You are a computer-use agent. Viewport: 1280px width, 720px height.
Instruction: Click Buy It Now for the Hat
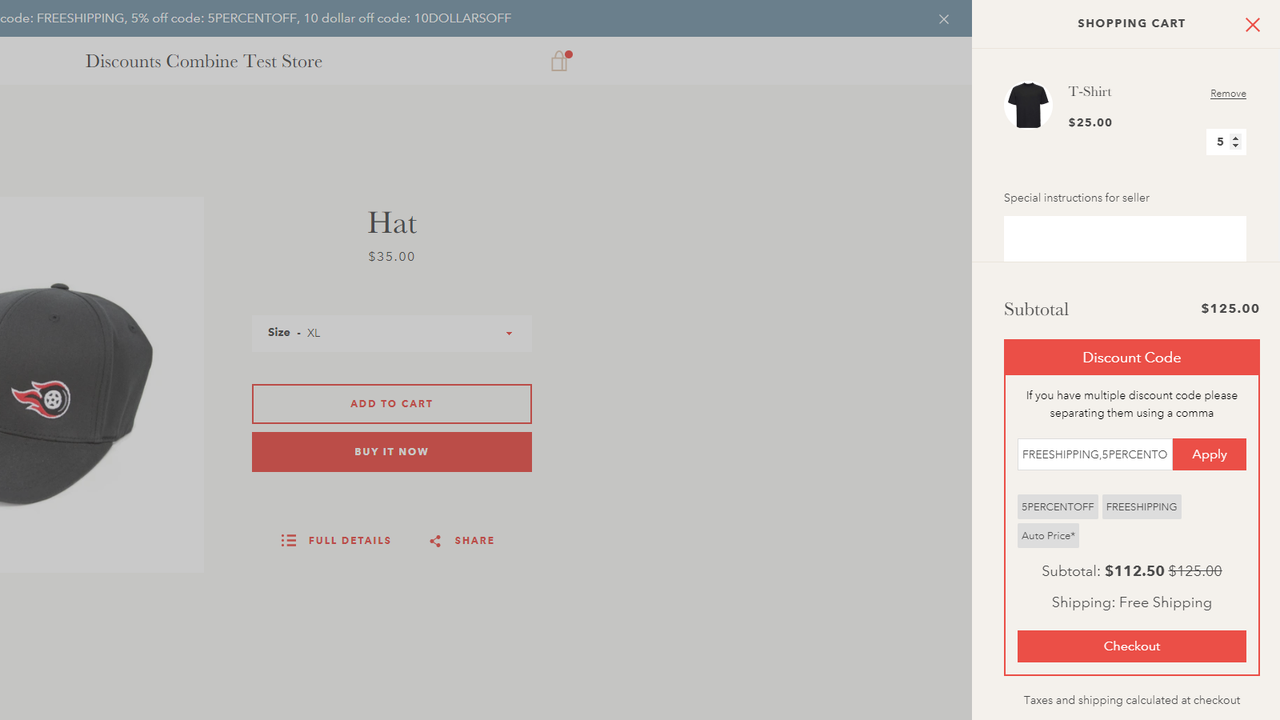(391, 451)
